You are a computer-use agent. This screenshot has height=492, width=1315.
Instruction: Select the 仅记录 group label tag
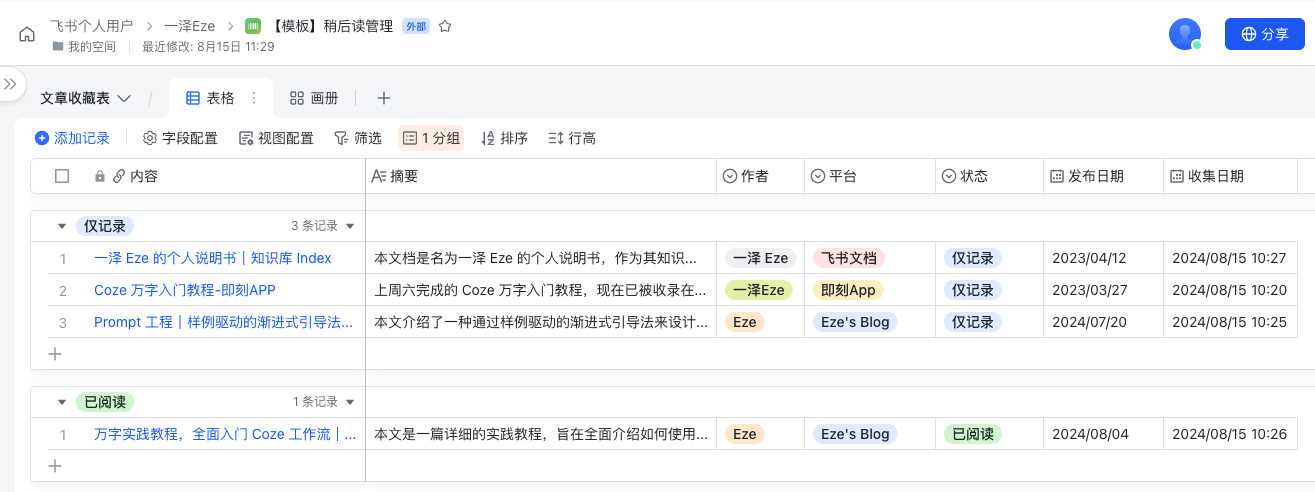pyautogui.click(x=105, y=226)
